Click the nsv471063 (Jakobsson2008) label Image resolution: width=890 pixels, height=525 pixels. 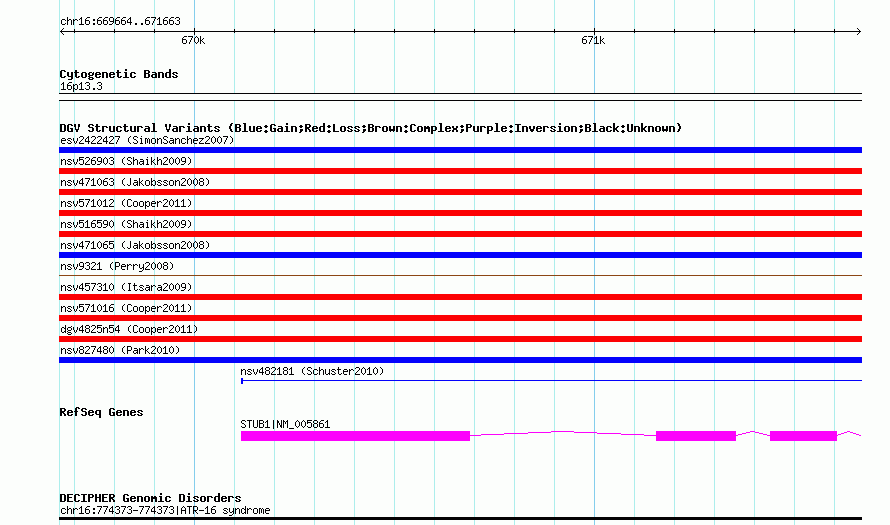[x=135, y=182]
